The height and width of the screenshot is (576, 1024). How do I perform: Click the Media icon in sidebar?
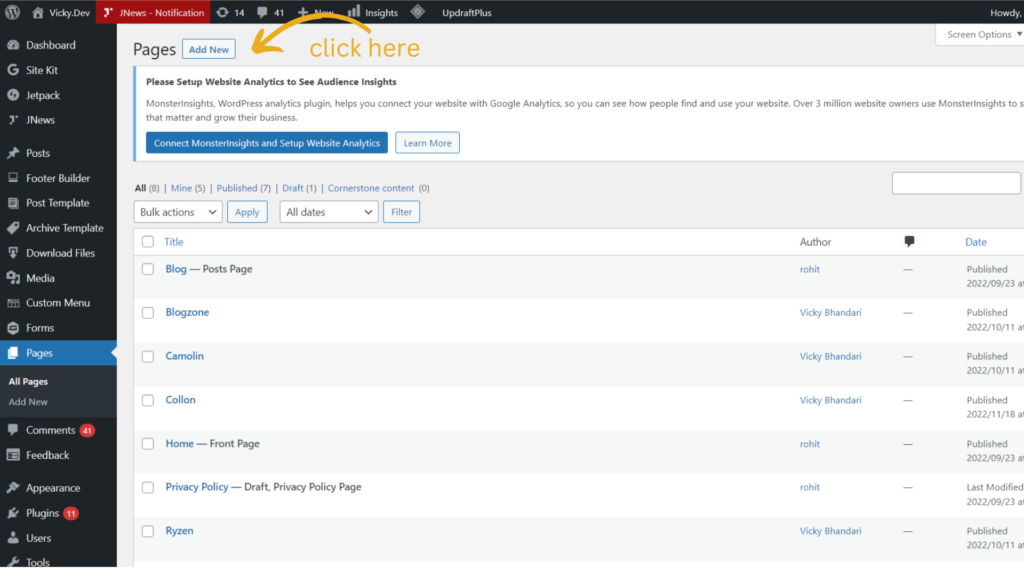pos(13,278)
